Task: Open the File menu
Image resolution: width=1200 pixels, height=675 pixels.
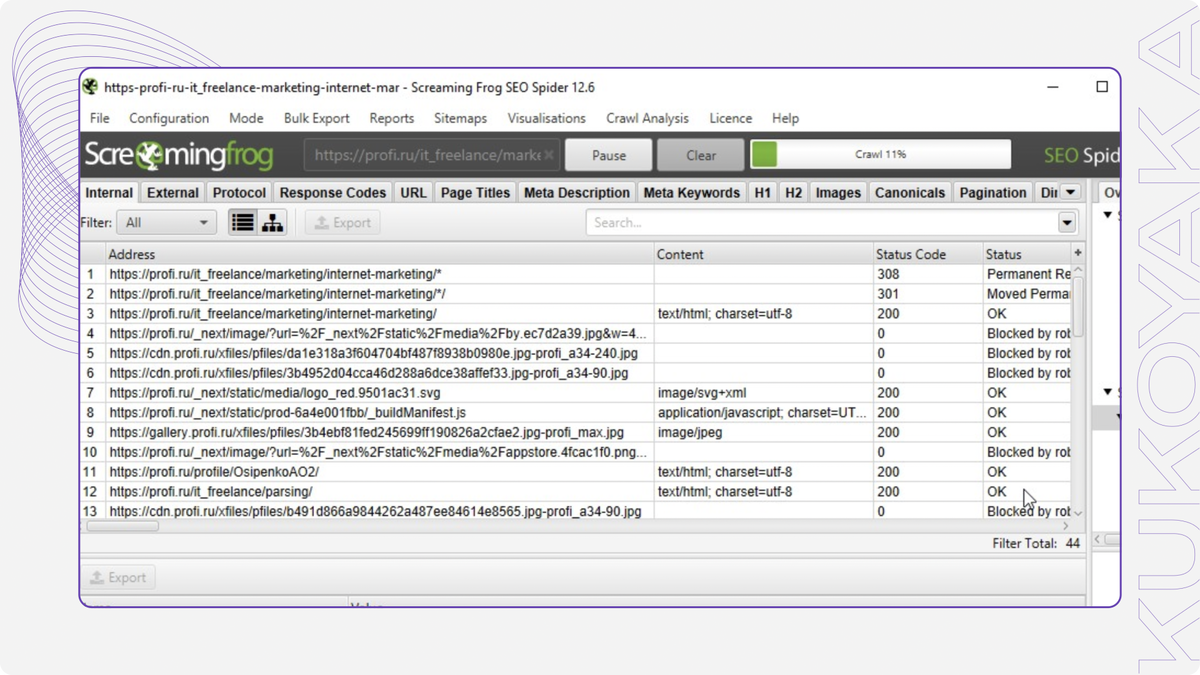Action: coord(100,118)
